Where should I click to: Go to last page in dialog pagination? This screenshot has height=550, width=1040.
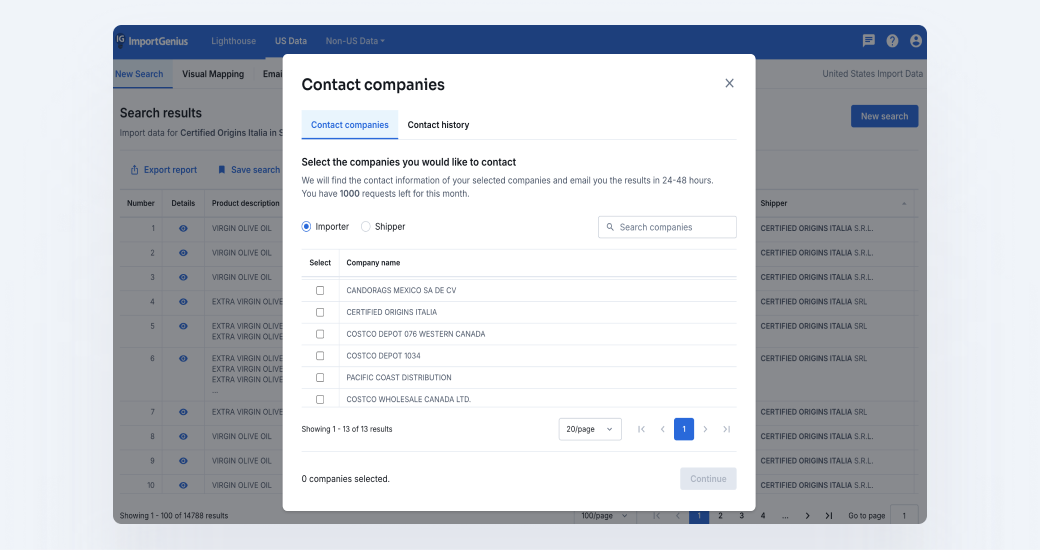coord(726,429)
